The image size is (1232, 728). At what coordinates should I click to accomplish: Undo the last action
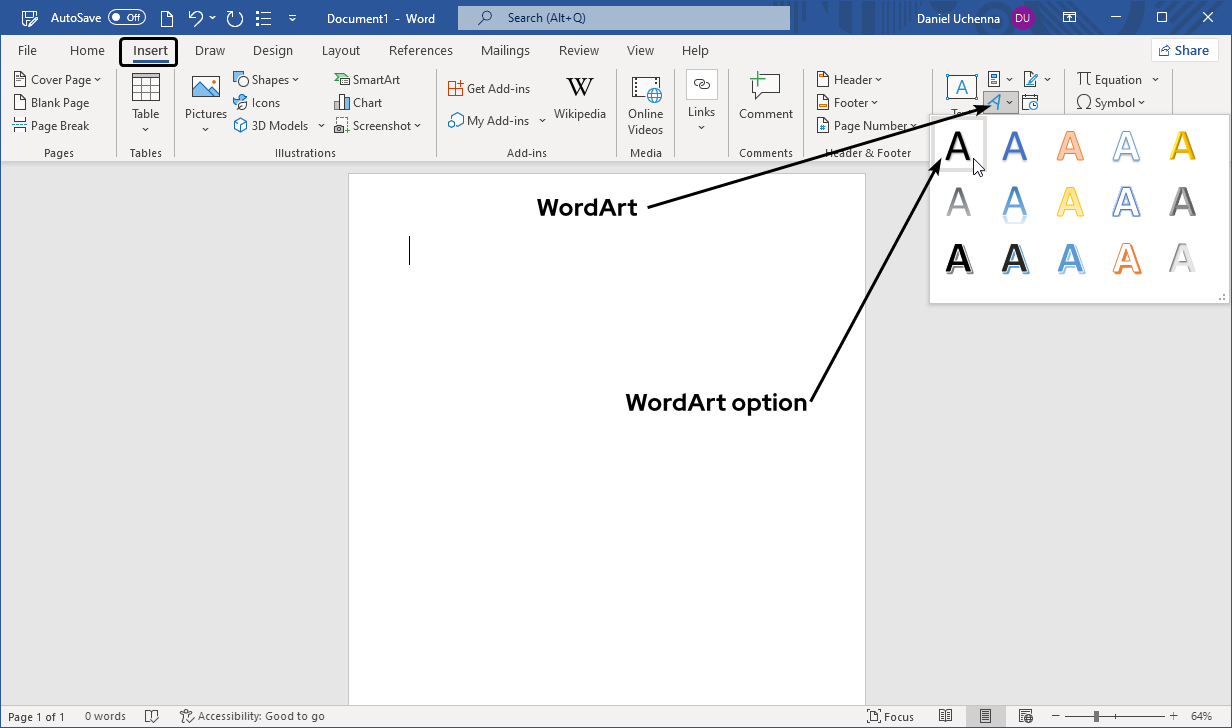pos(196,18)
